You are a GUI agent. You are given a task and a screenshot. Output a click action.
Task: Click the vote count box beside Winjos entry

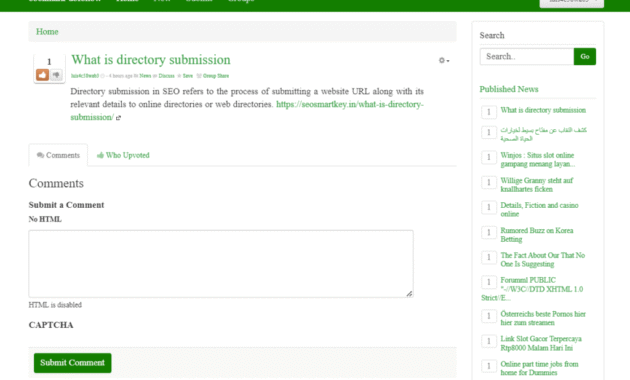[489, 157]
